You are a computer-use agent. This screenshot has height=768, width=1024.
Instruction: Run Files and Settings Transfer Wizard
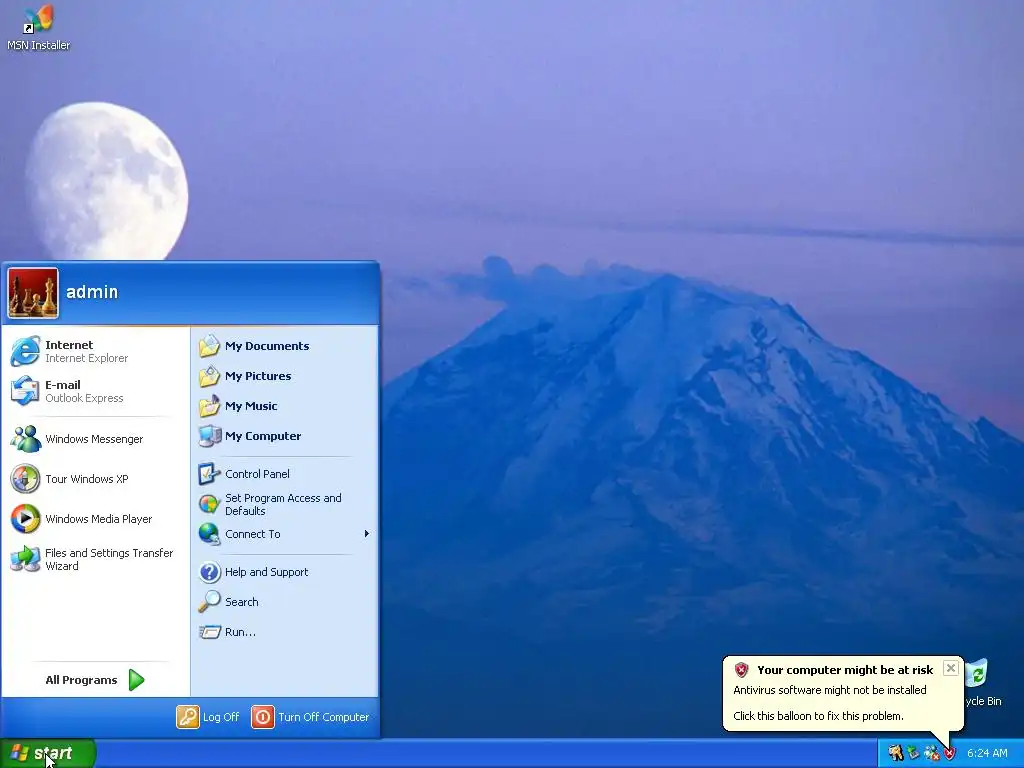(95, 559)
